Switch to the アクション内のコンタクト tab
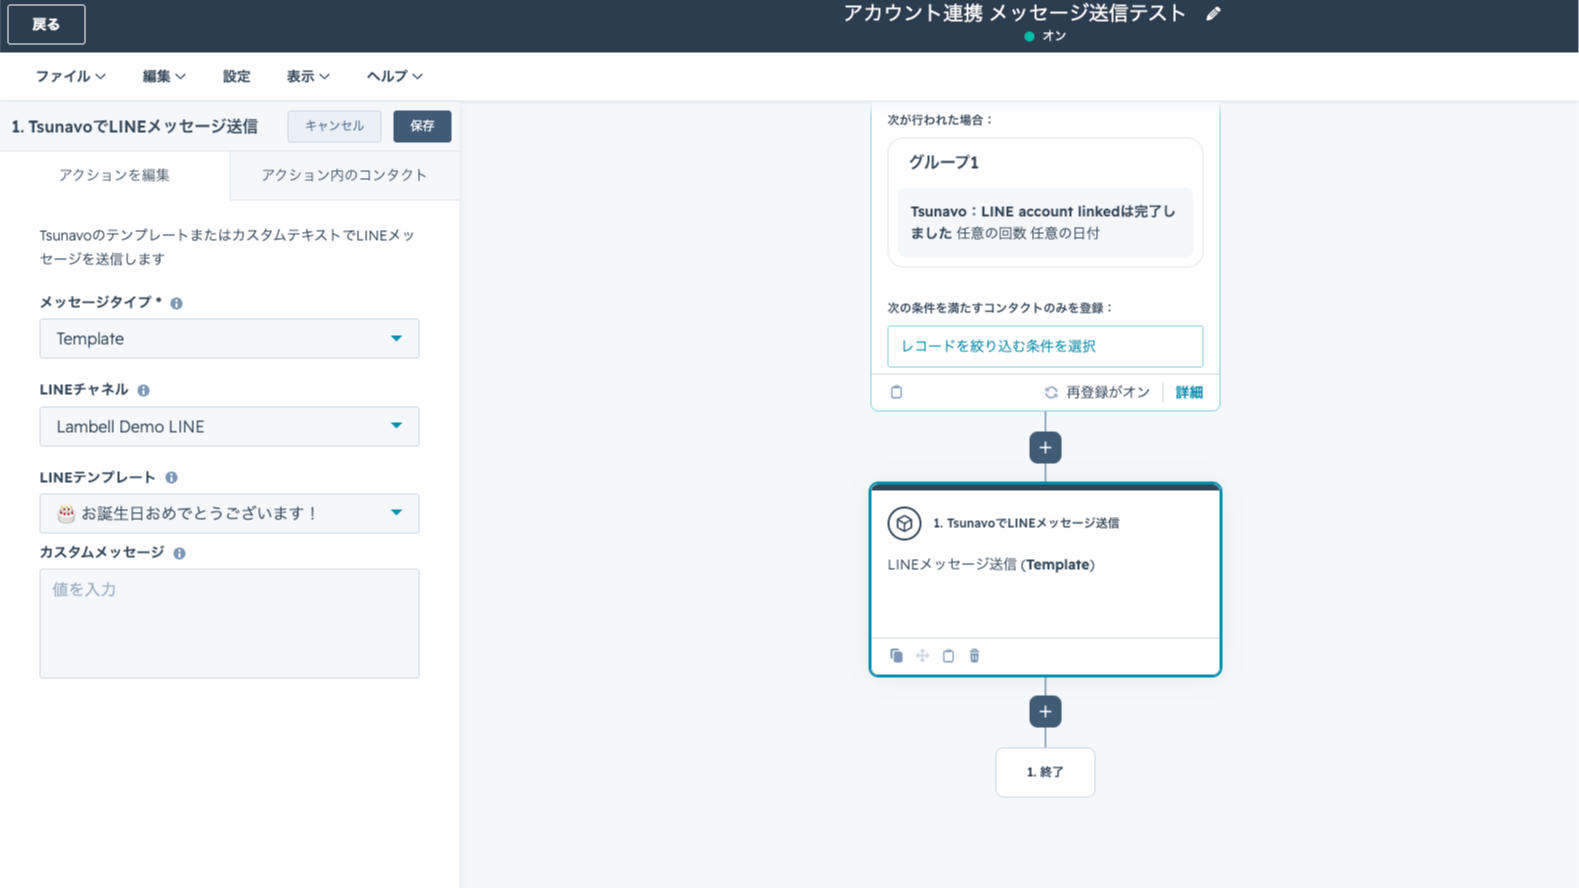Viewport: 1579px width, 888px height. click(344, 175)
